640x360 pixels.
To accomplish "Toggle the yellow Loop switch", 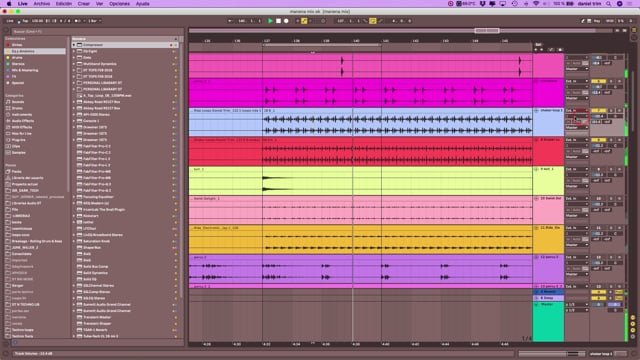I will [x=373, y=21].
